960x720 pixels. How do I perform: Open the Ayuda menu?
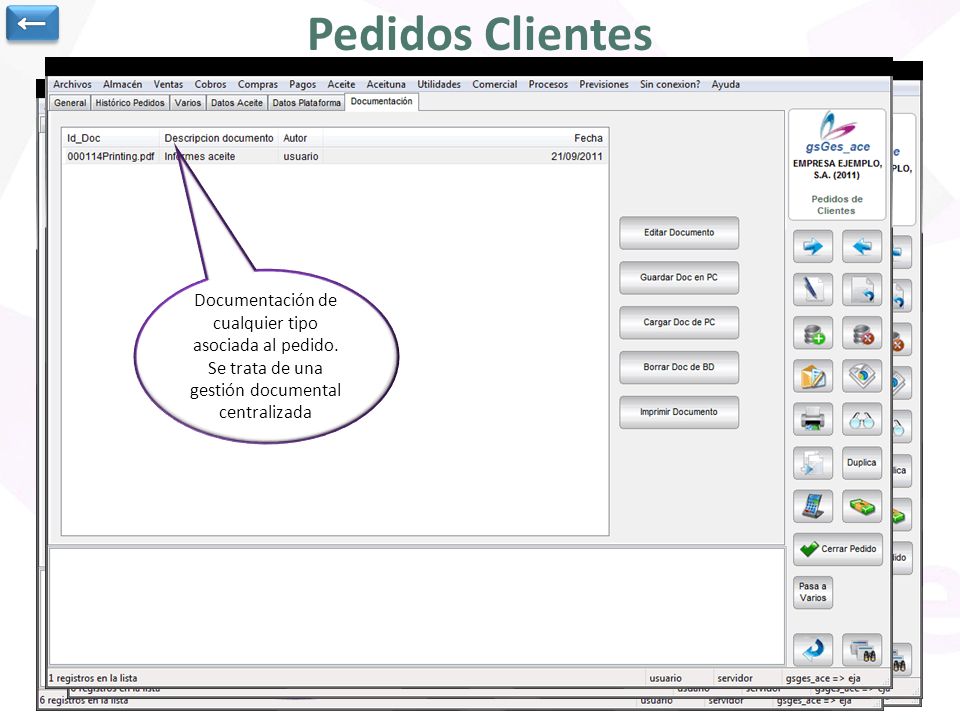(726, 84)
